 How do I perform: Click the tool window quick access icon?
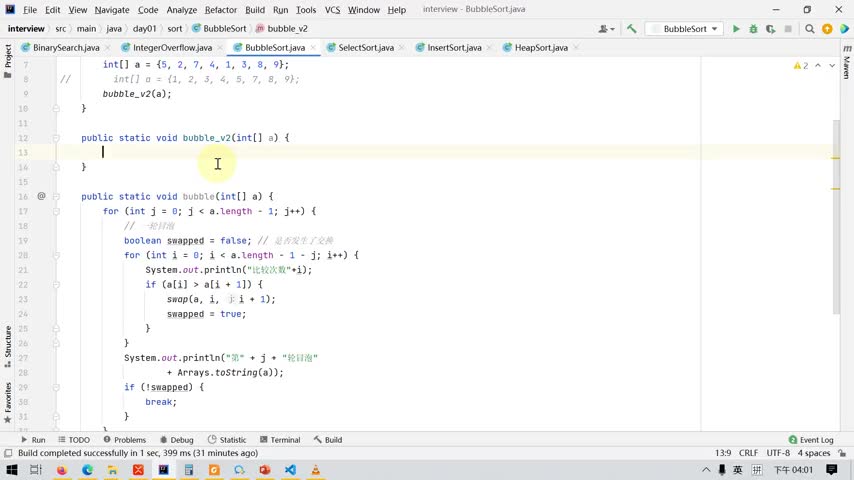(x=8, y=453)
